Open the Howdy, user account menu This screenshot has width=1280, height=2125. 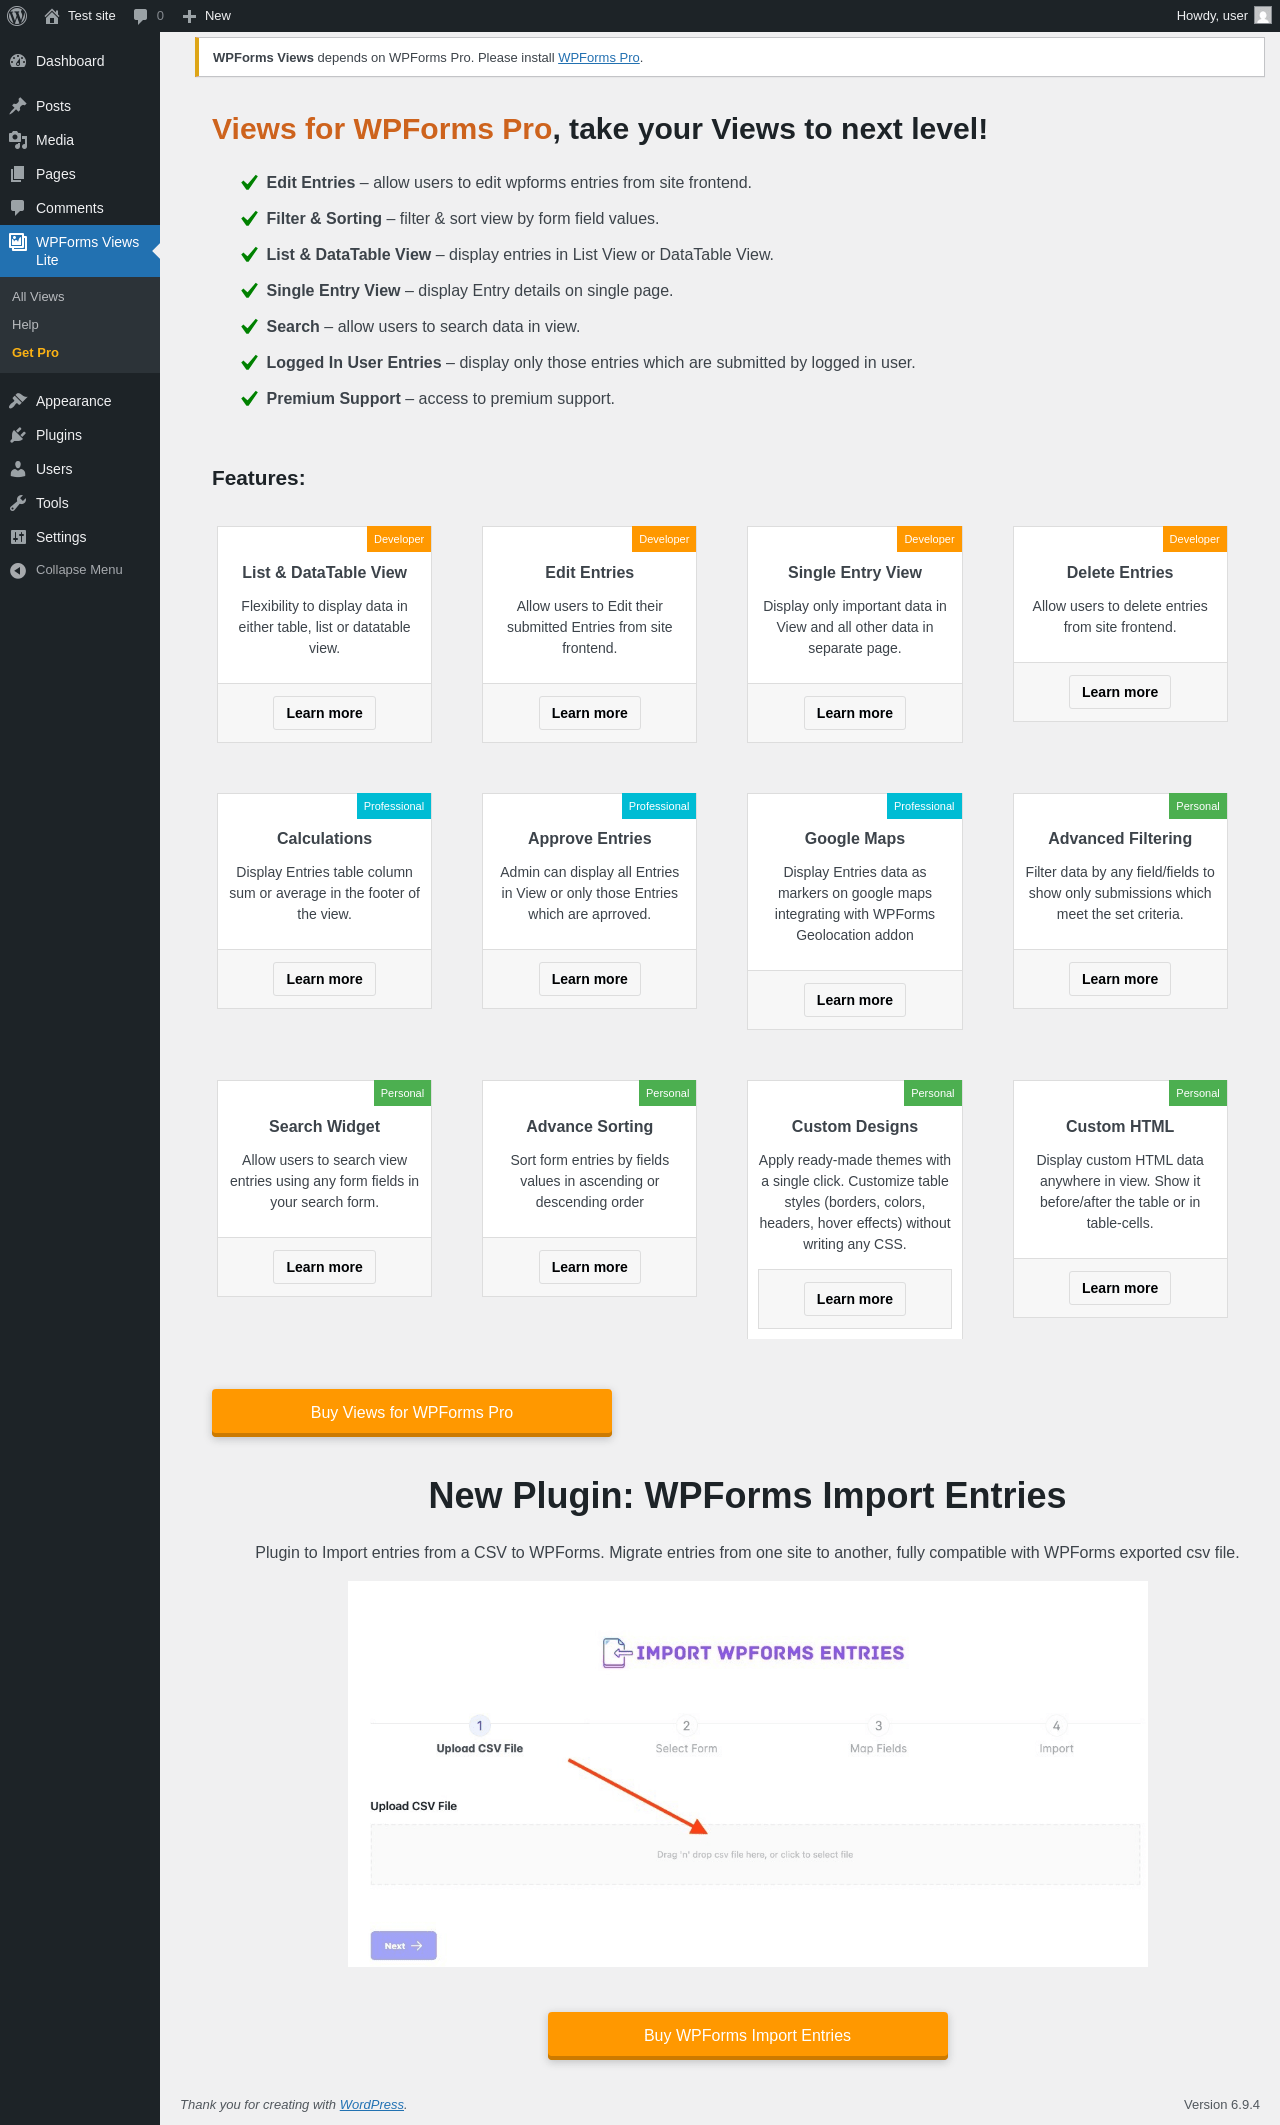tap(1224, 16)
